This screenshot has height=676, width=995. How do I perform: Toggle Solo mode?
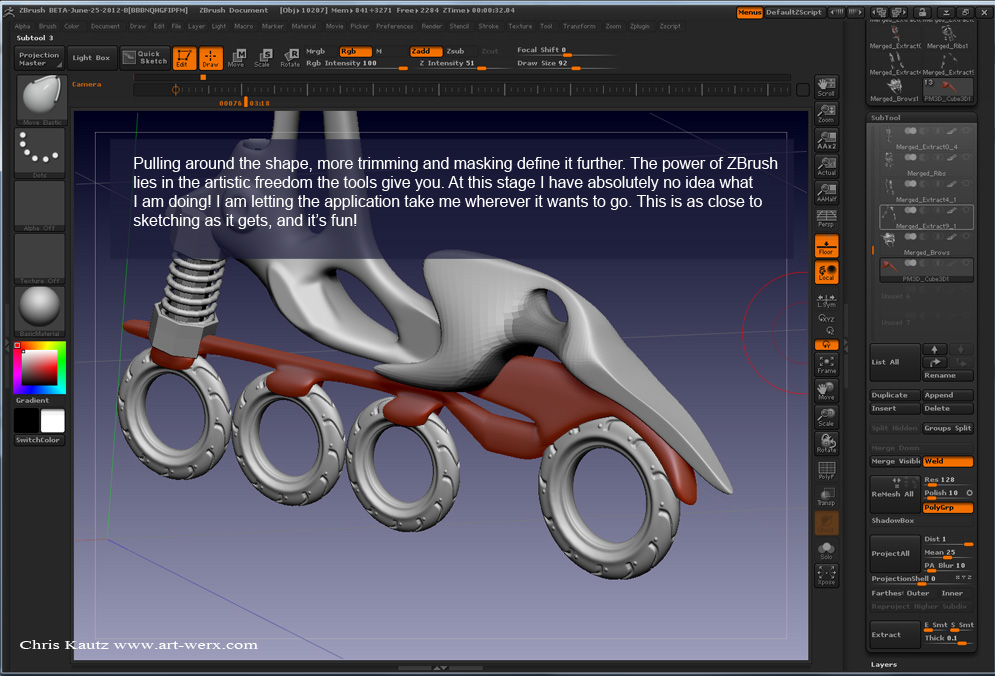tap(826, 550)
